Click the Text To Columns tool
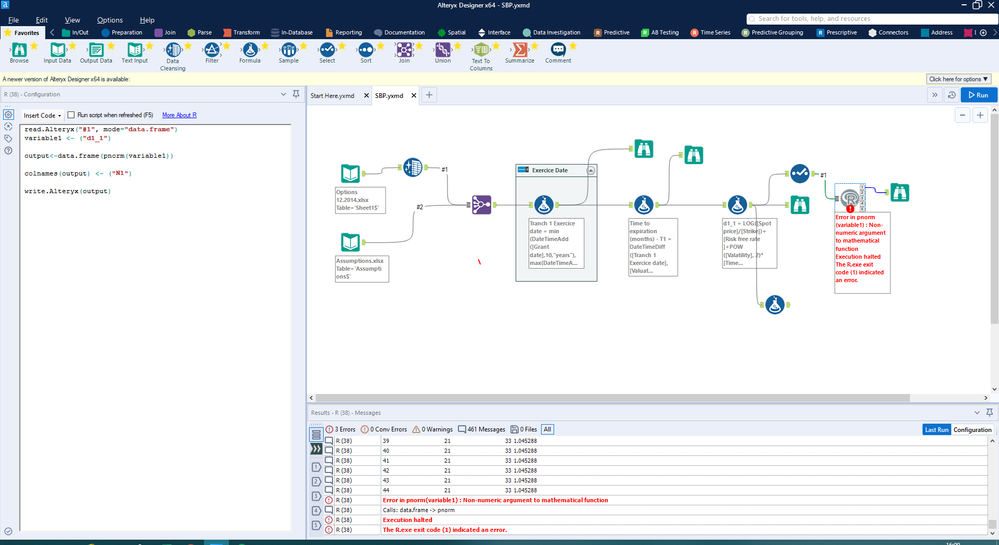This screenshot has height=545, width=999. (x=481, y=50)
